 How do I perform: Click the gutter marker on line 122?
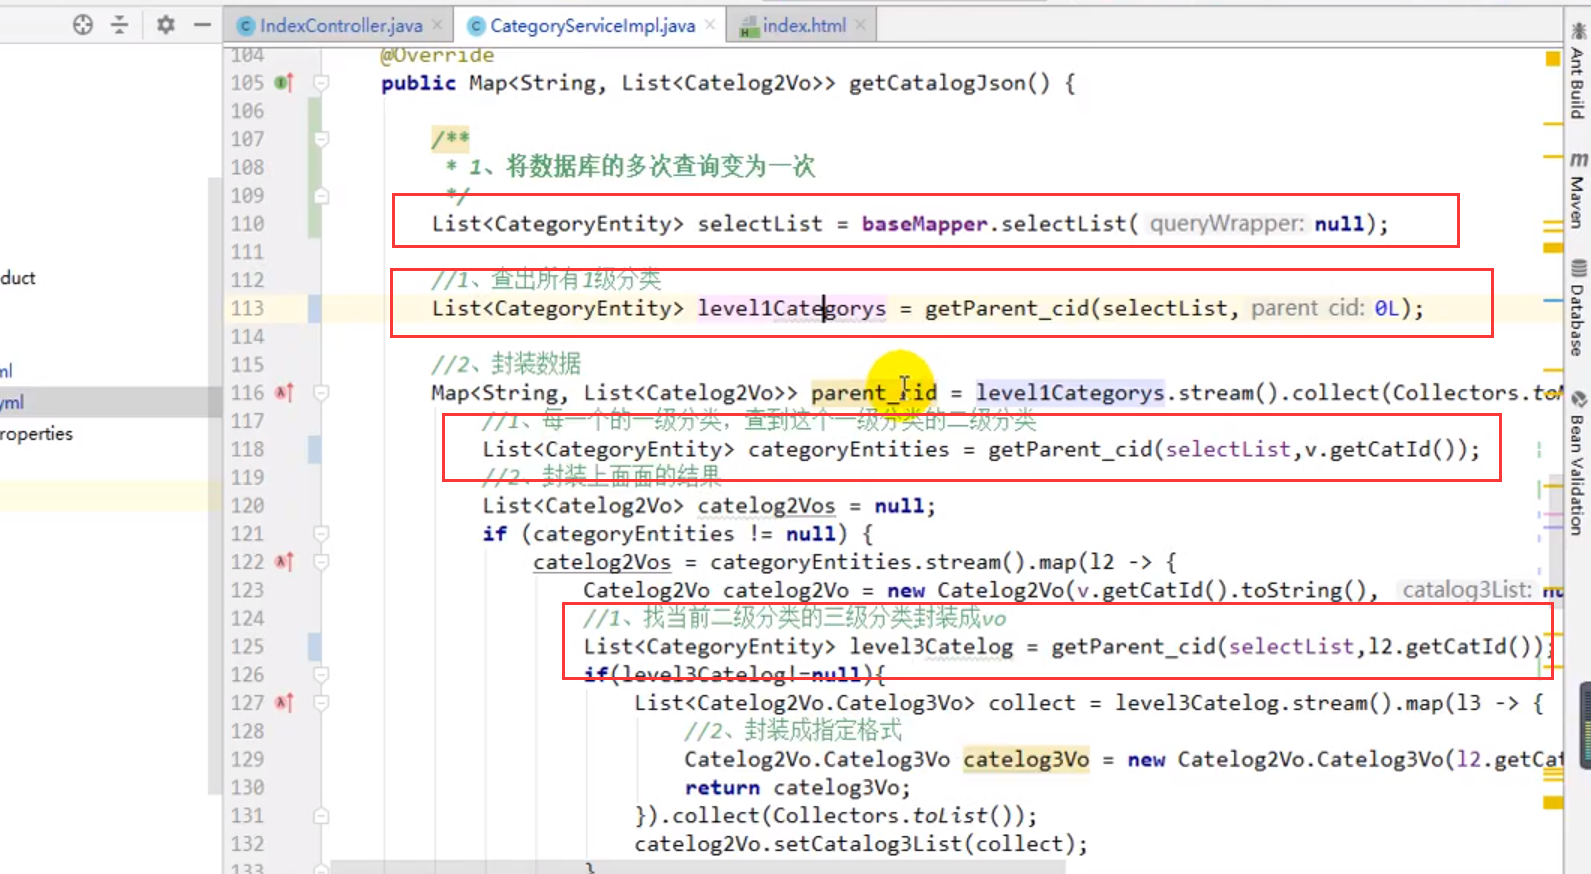tap(284, 562)
